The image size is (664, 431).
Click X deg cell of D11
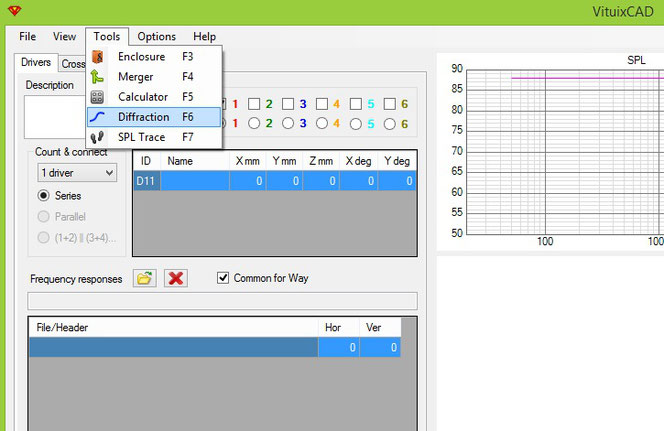(x=358, y=181)
